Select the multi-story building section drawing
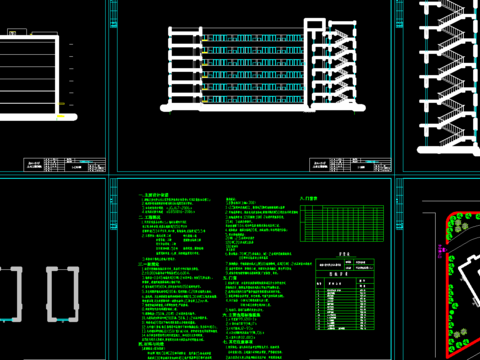480x360 pixels. tap(263, 65)
